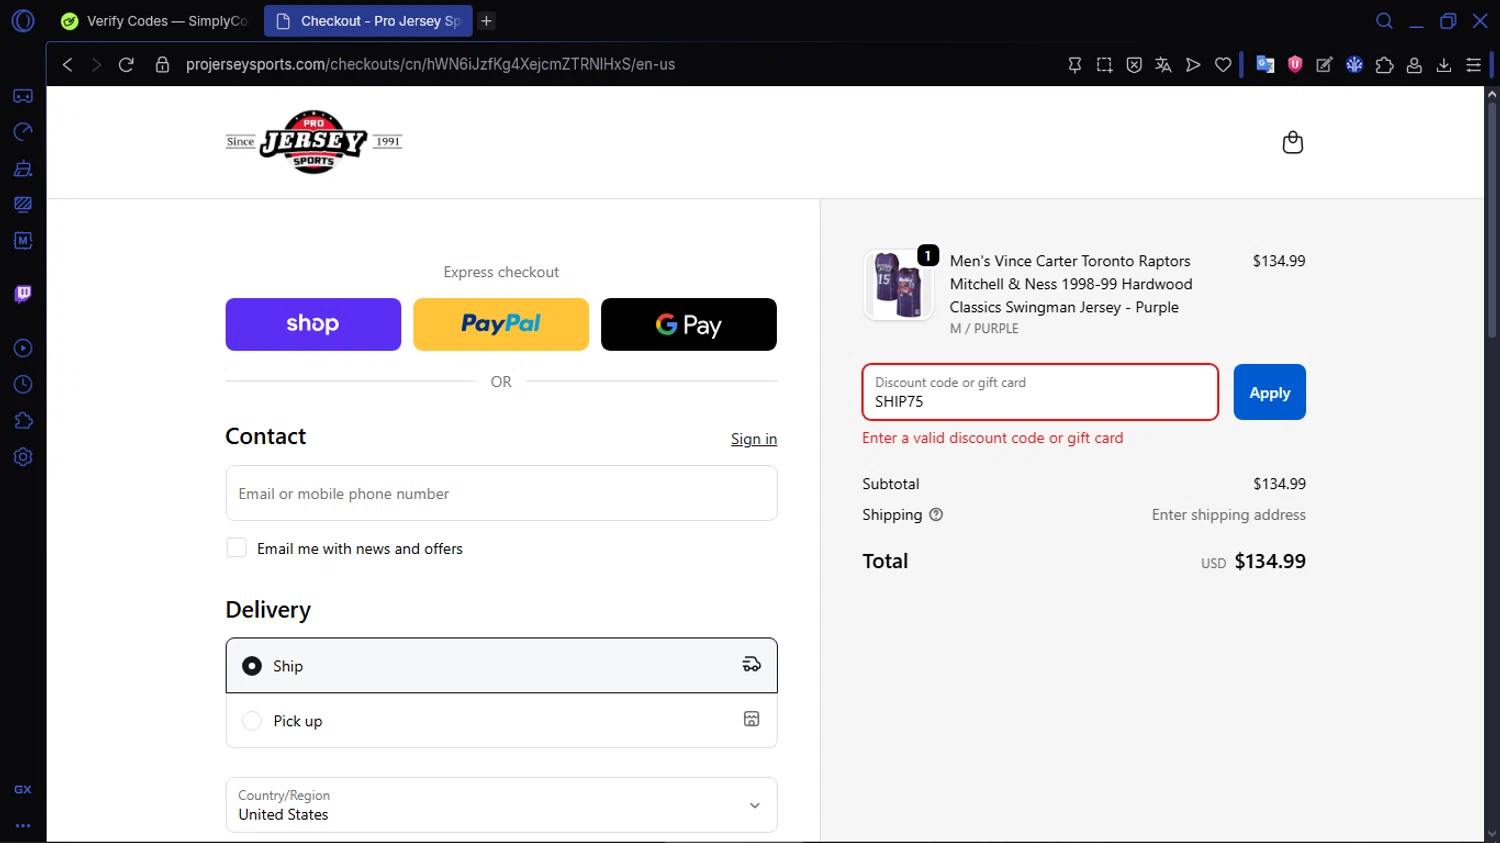Open the pink U shield extension
This screenshot has height=843, width=1500.
[x=1295, y=64]
